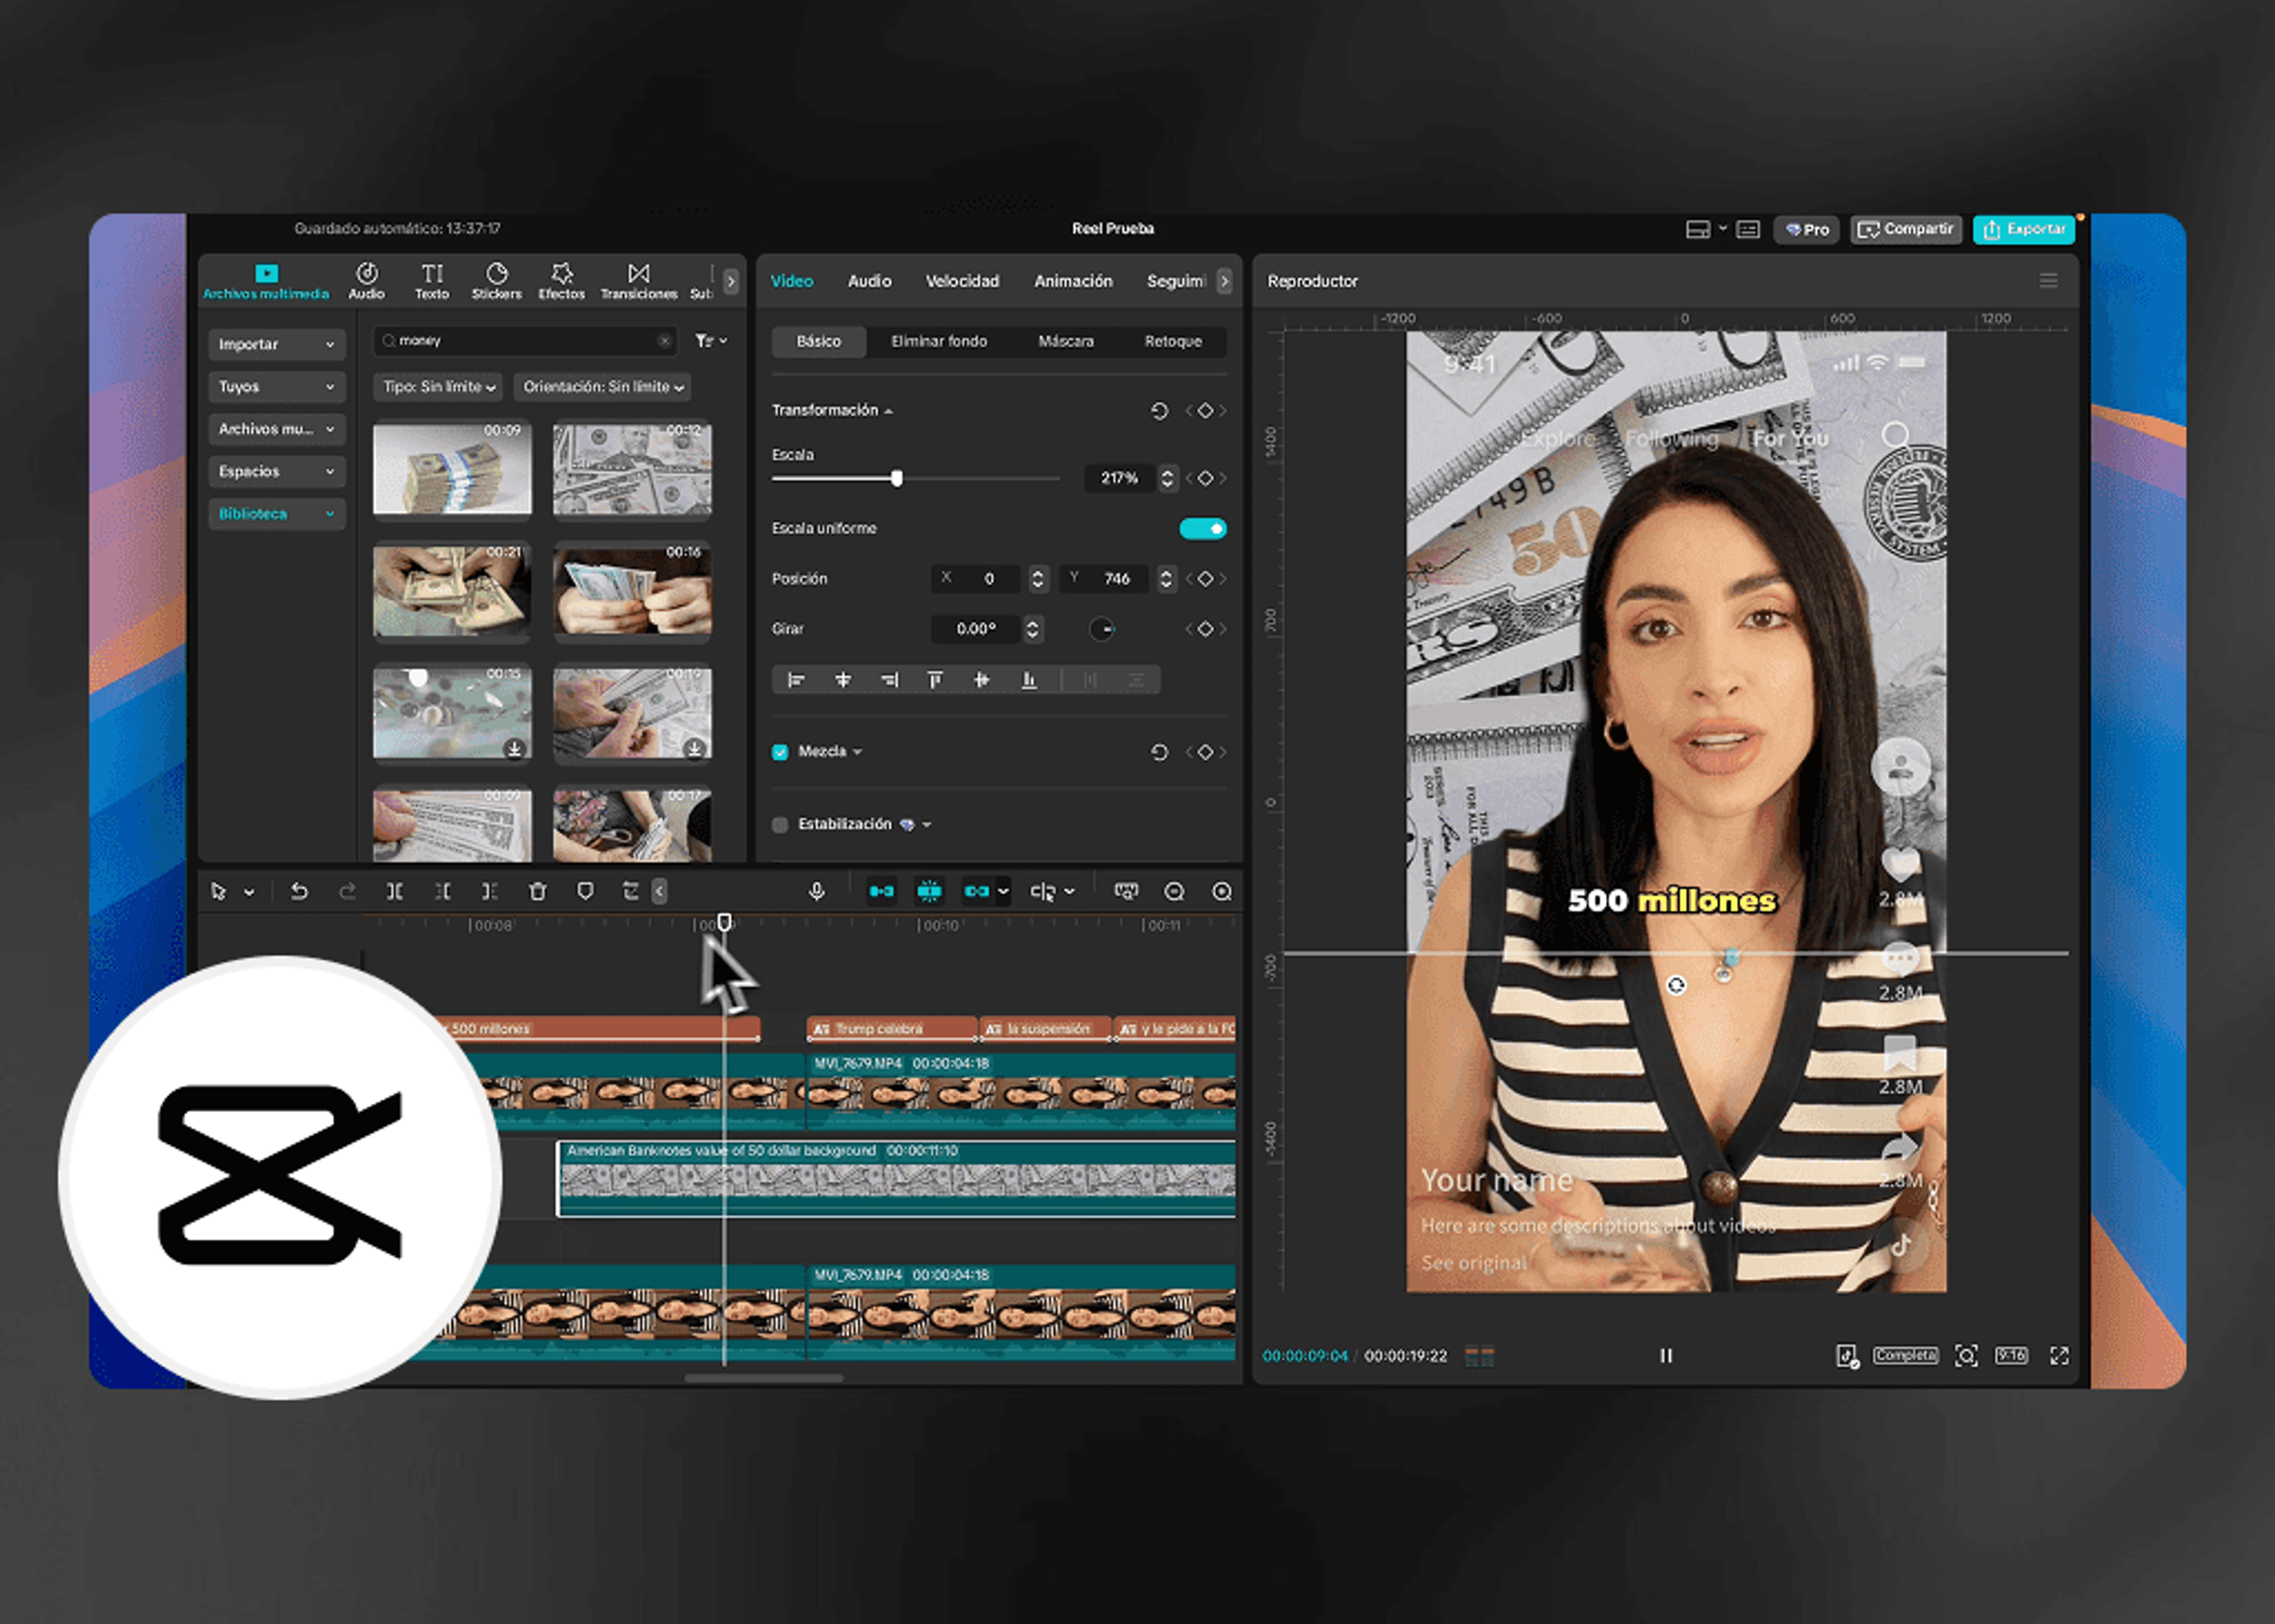2275x1624 pixels.
Task: Expand the Tuyos section
Action: 277,386
